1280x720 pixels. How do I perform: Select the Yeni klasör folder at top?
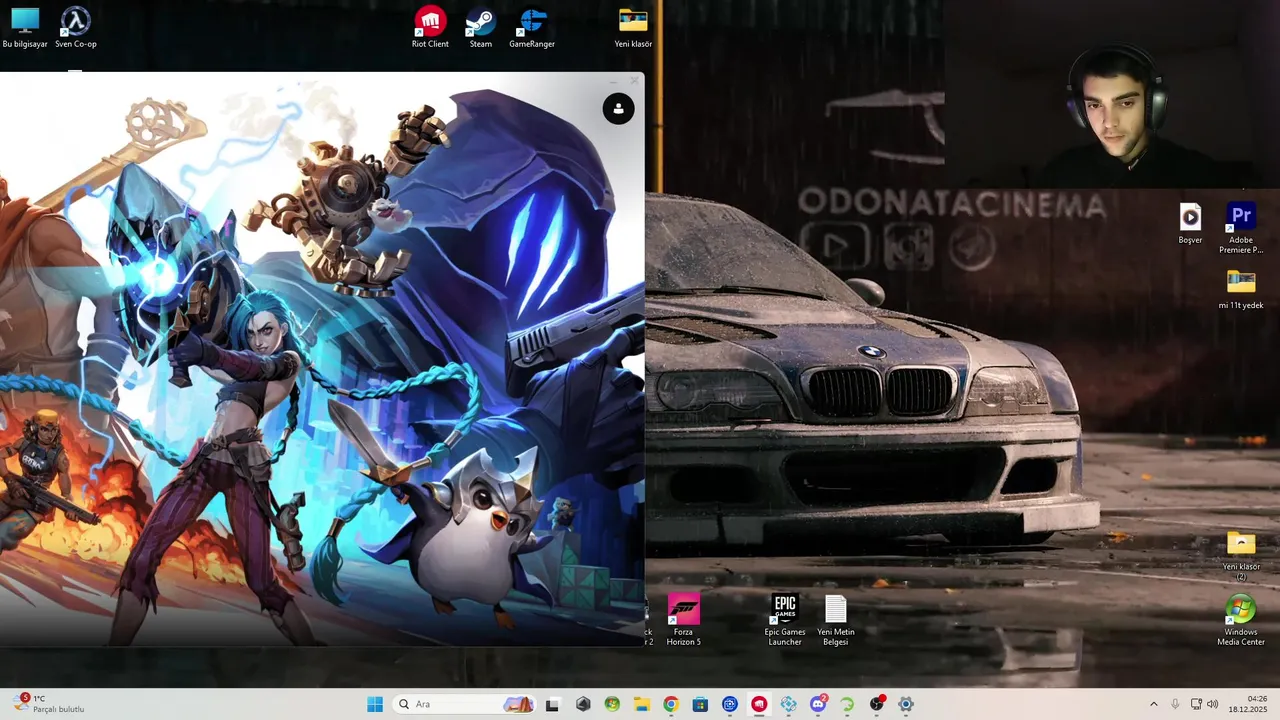click(633, 28)
